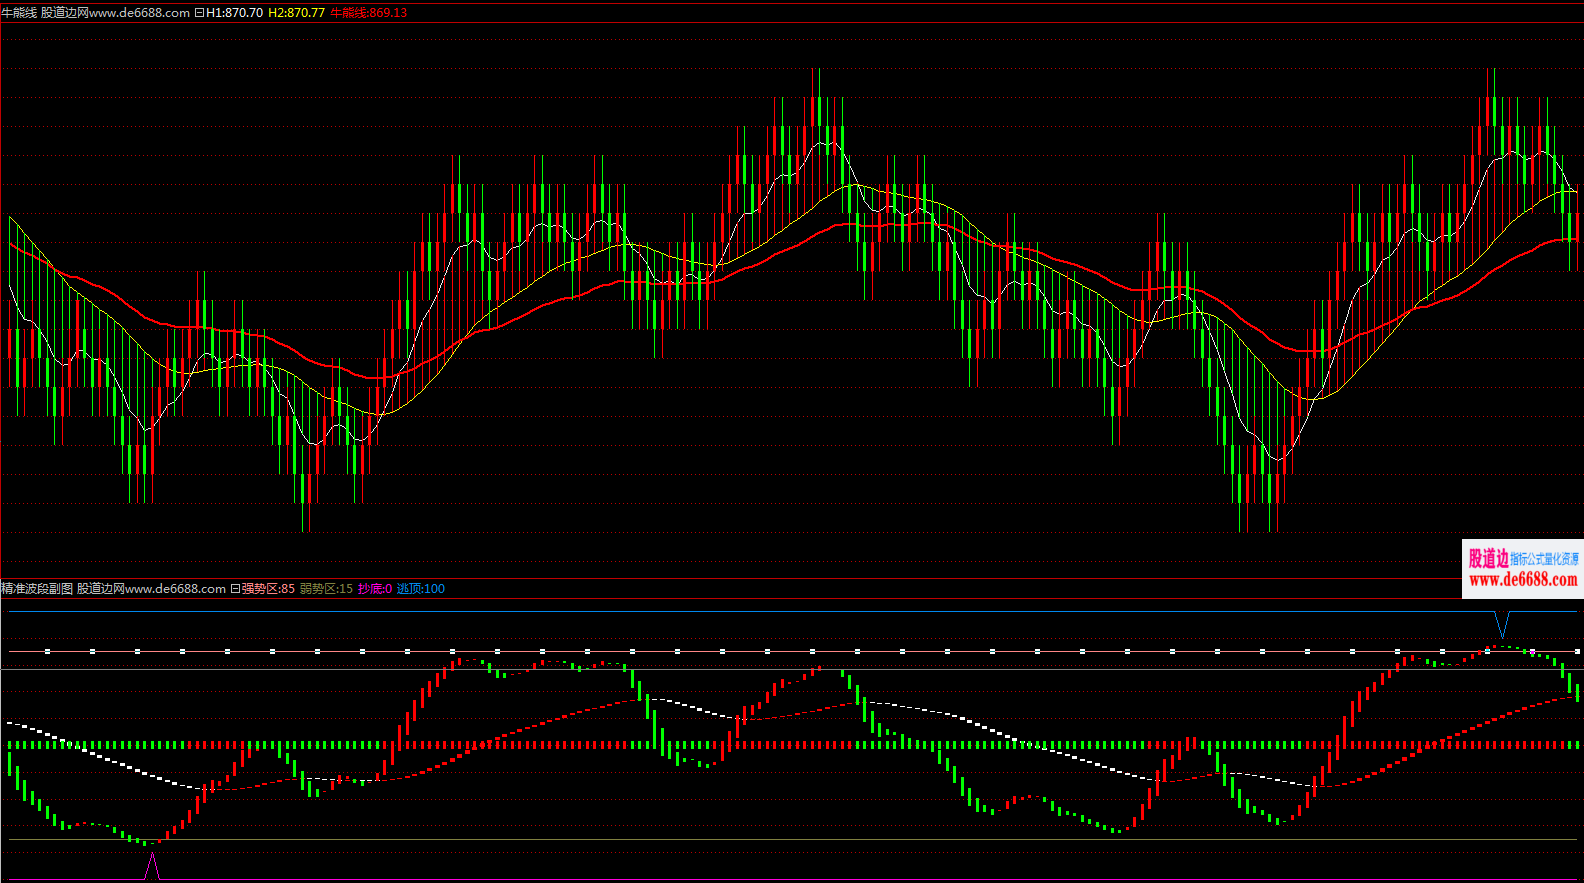Viewport: 1584px width, 883px height.
Task: Open the www.de6688.com watermark link
Action: (x=1523, y=579)
